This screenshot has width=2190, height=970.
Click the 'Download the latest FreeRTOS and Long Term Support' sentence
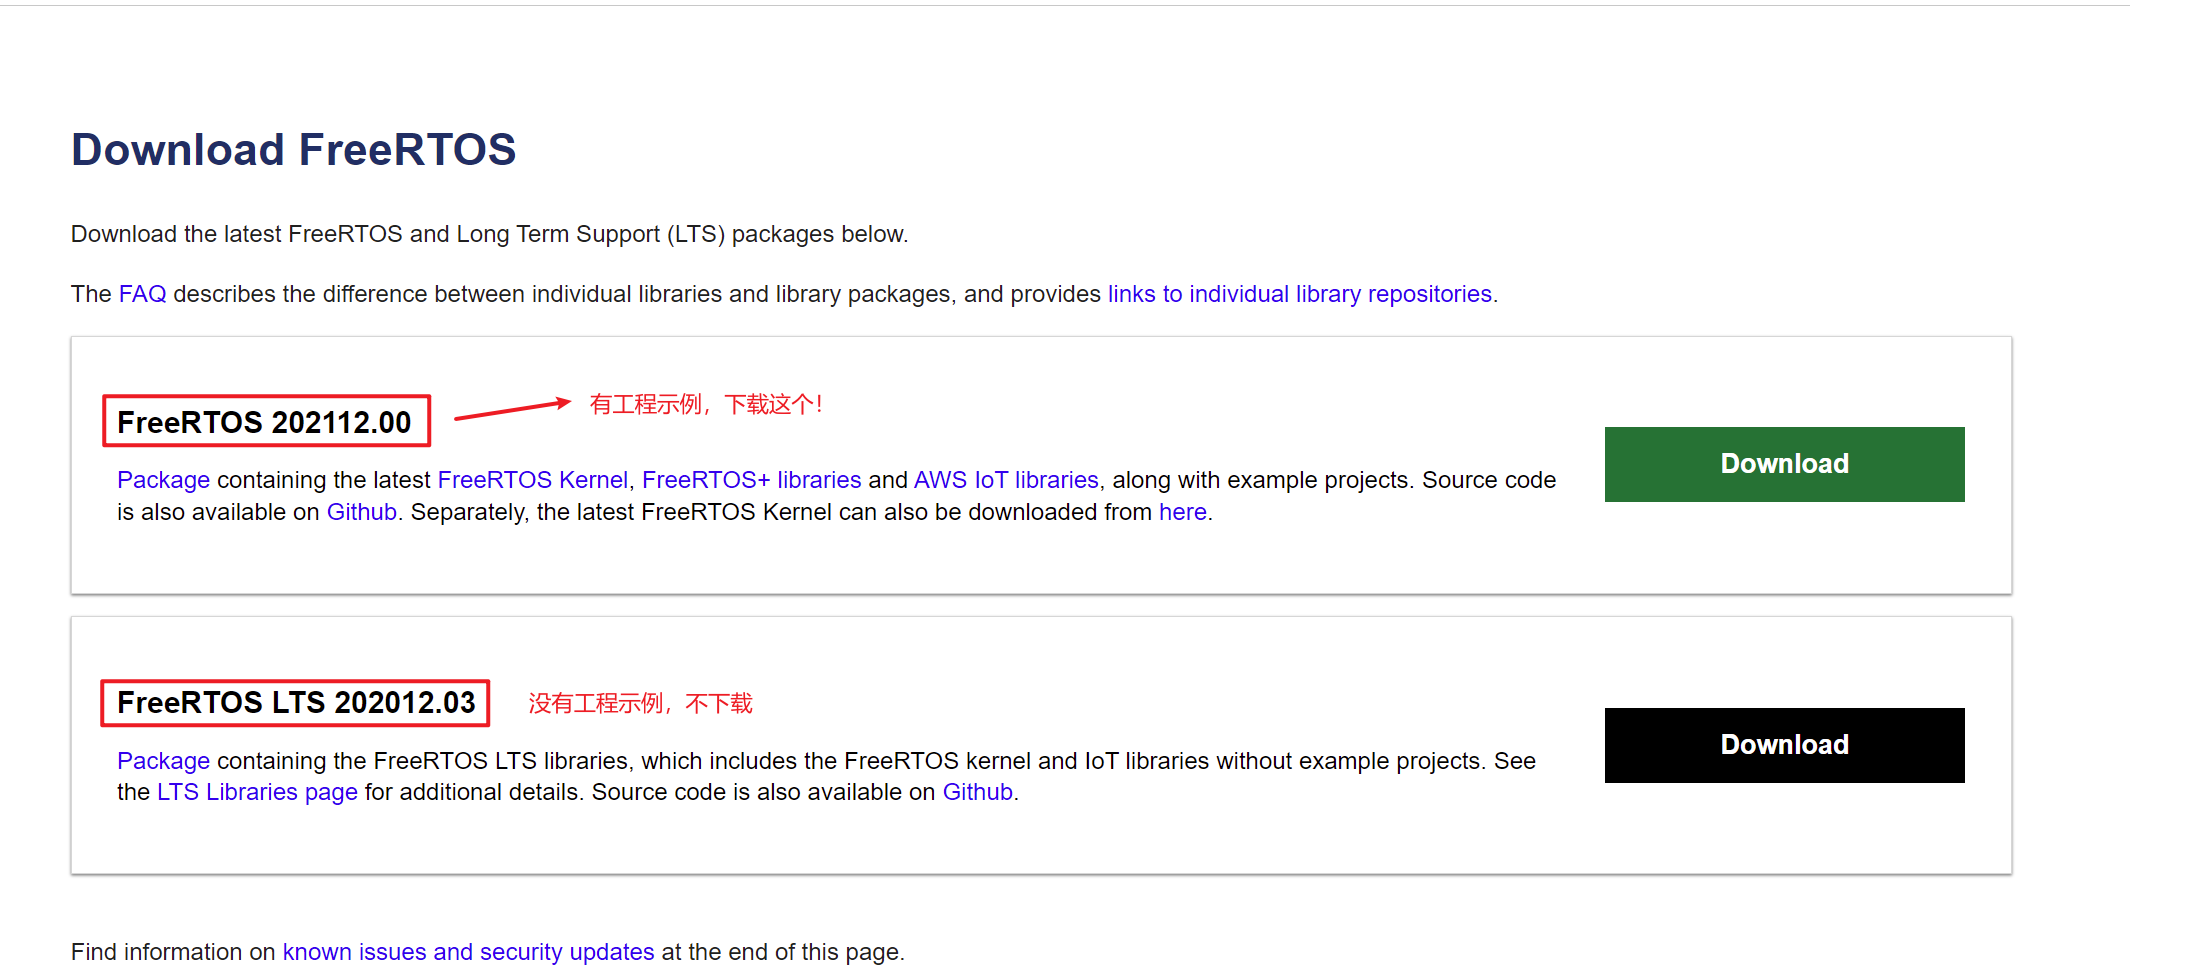pos(489,234)
